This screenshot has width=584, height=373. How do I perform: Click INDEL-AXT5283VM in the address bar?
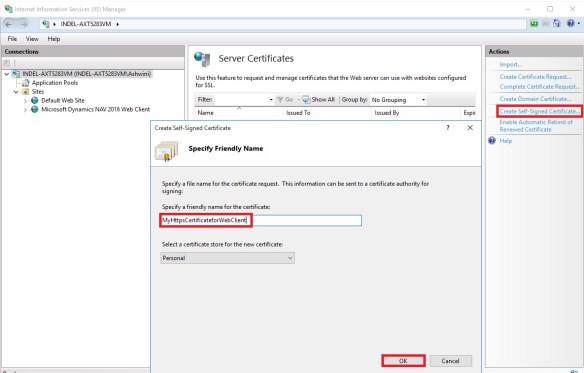click(x=86, y=24)
